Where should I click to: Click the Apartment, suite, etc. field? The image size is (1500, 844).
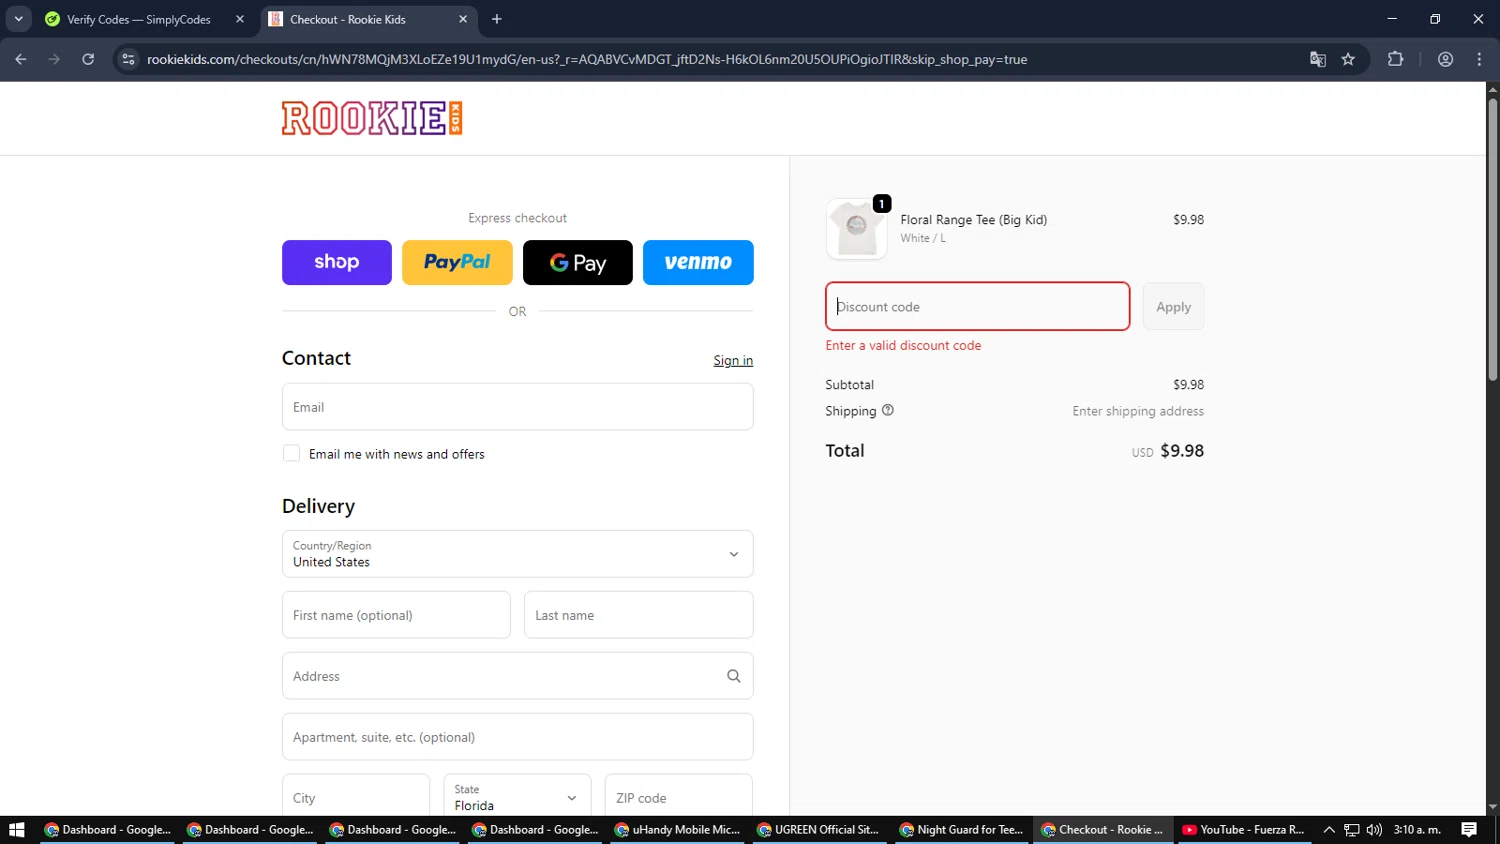pyautogui.click(x=518, y=737)
